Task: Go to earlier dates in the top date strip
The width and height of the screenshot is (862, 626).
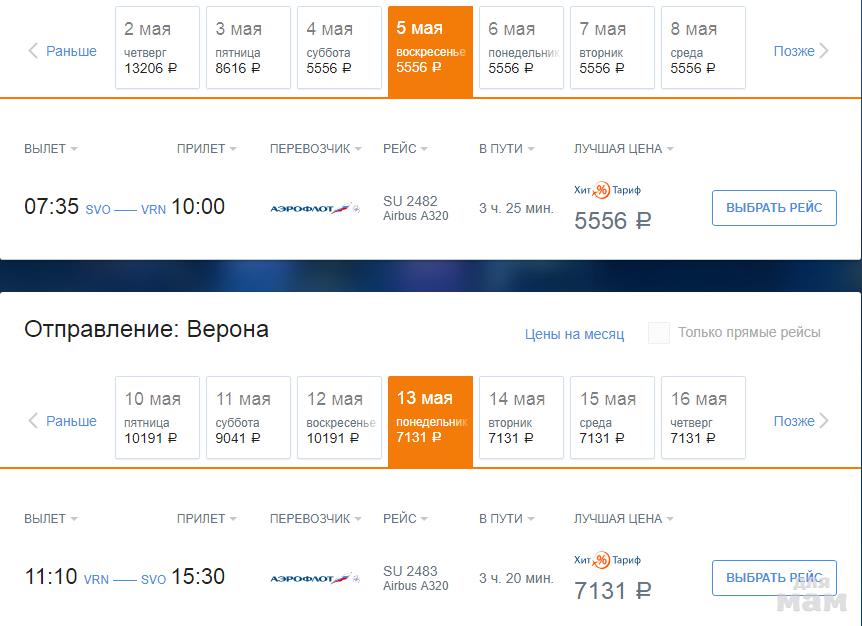Action: (x=62, y=51)
